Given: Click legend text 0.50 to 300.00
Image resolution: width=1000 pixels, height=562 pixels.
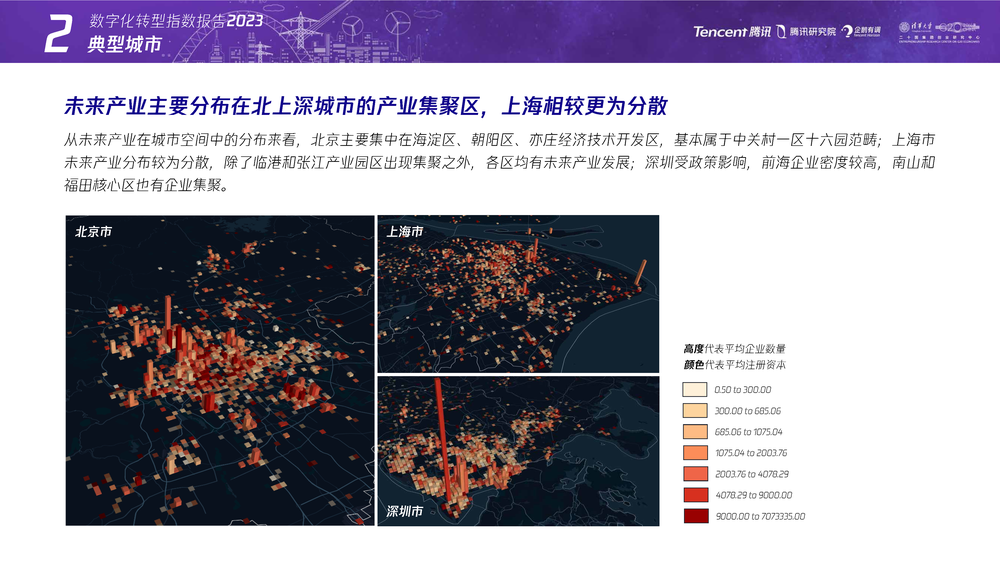Looking at the screenshot, I should point(743,390).
